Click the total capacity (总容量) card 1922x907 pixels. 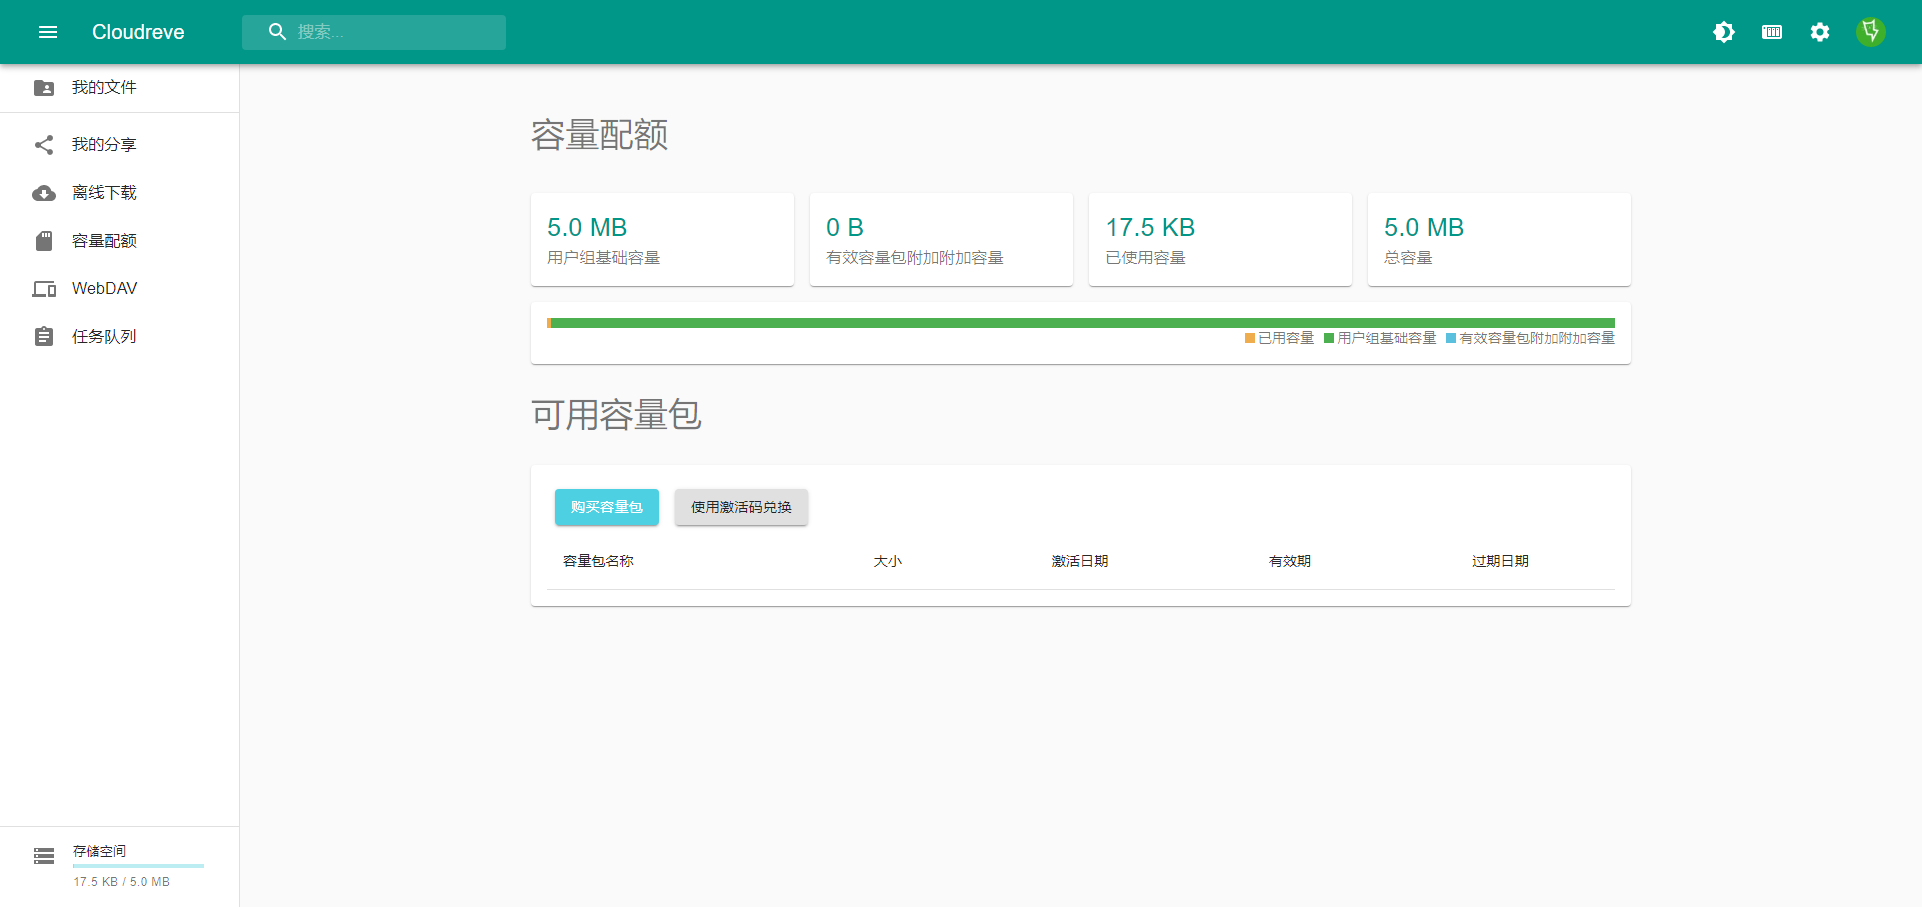1498,240
